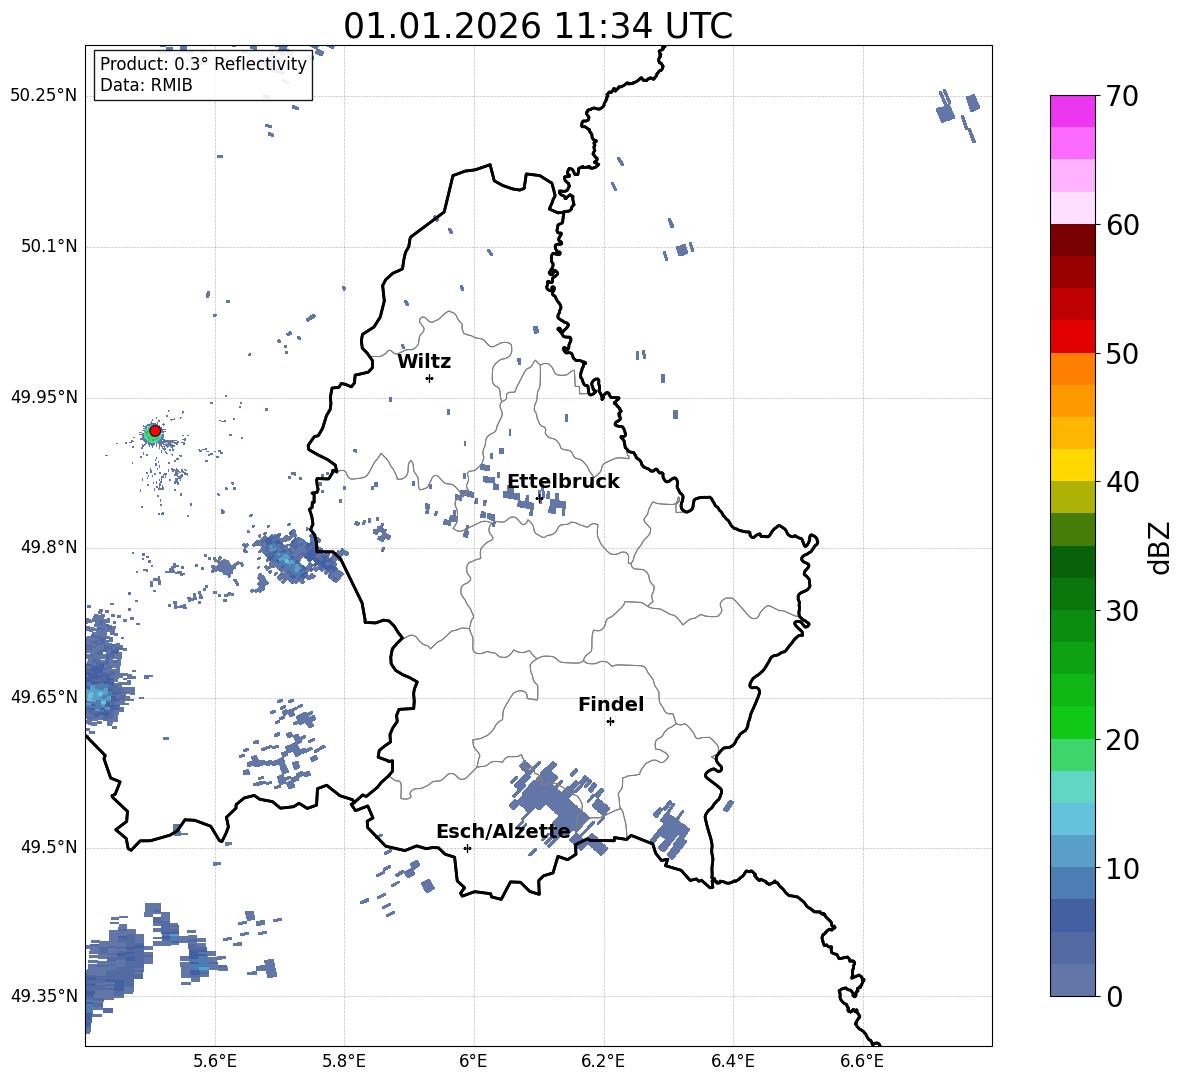
Task: Click the 60 colorbar tick label
Action: [x=1122, y=225]
